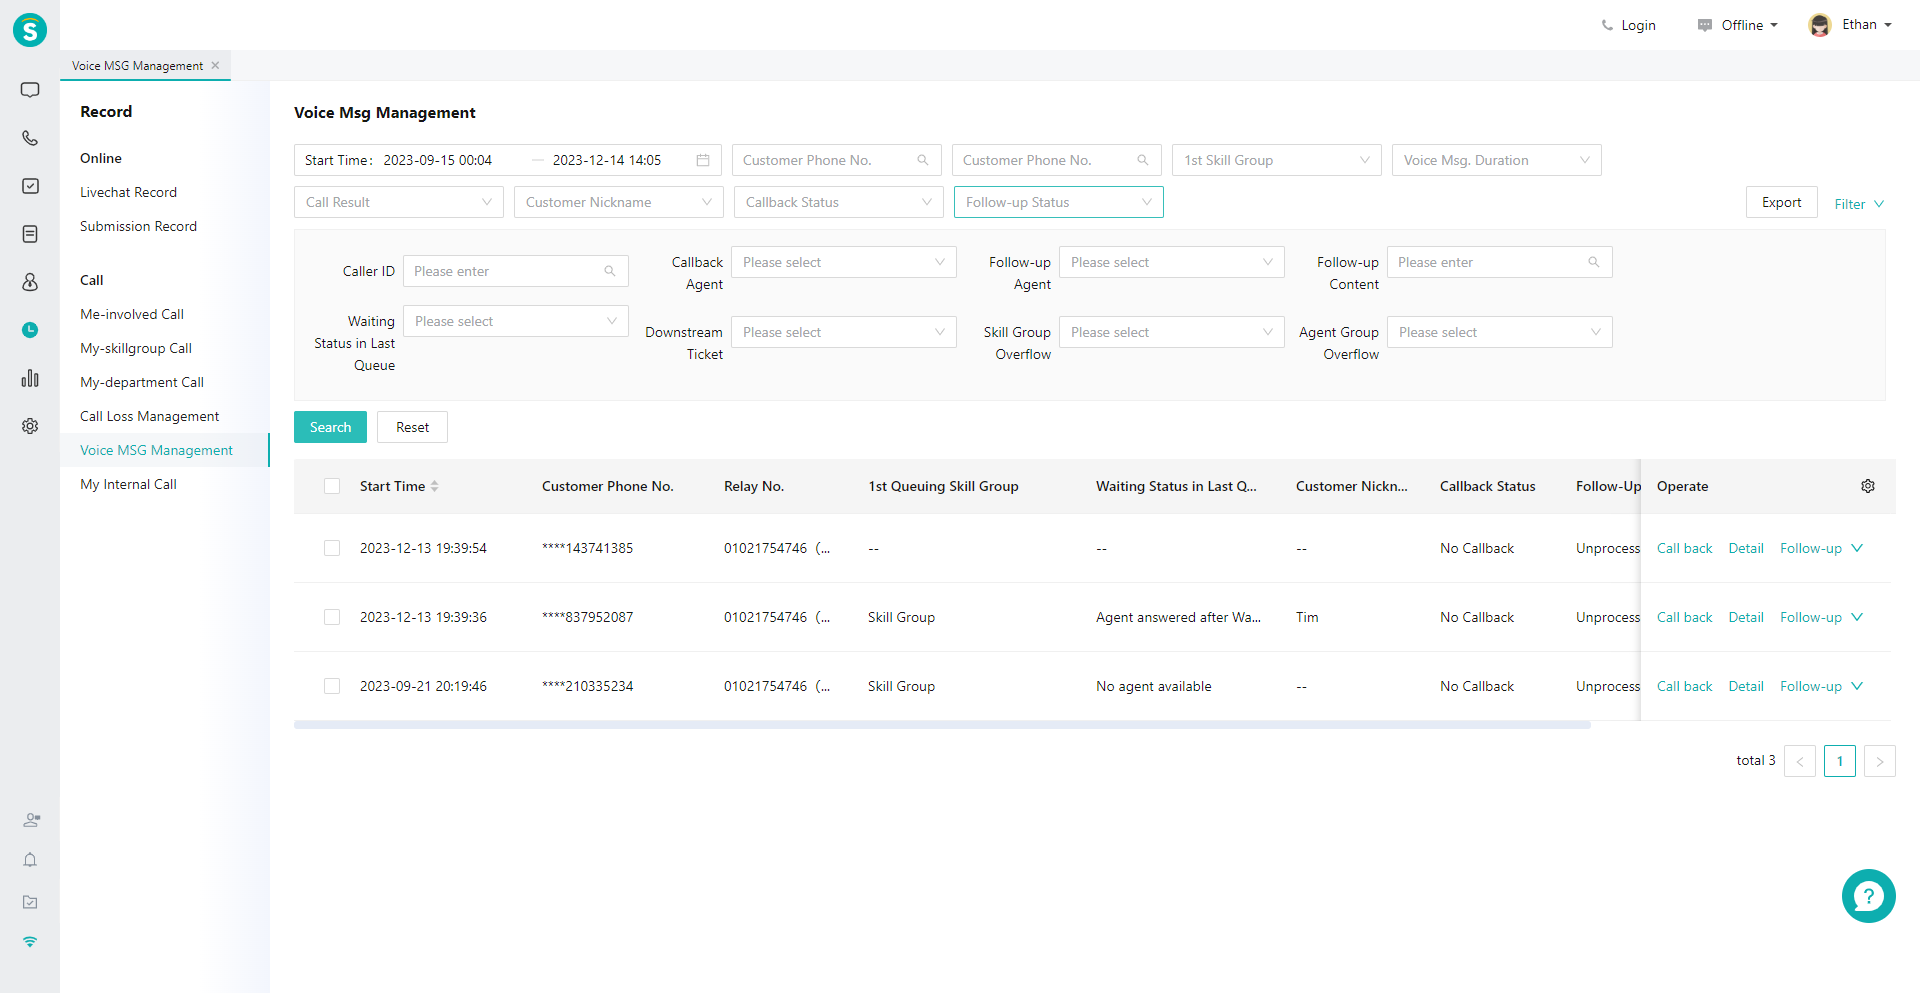
Task: Open the statistics bar chart icon
Action: 30,378
